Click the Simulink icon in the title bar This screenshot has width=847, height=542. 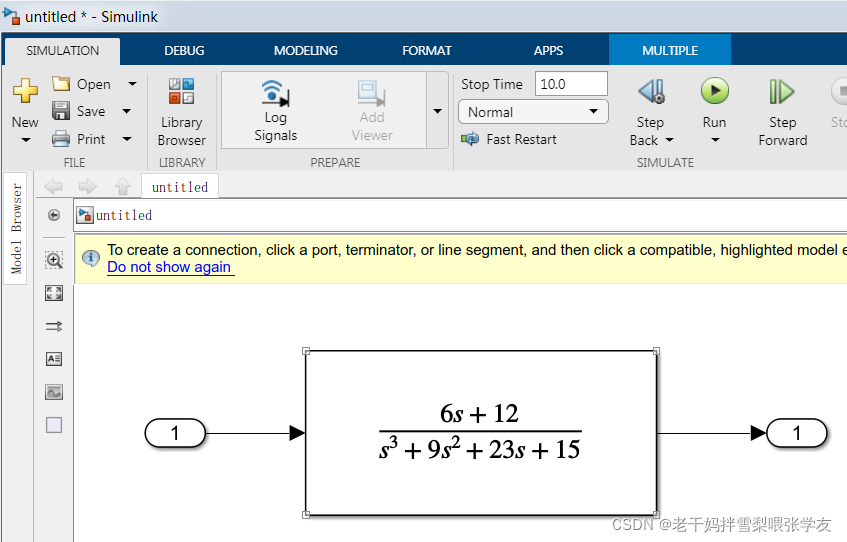(11, 16)
